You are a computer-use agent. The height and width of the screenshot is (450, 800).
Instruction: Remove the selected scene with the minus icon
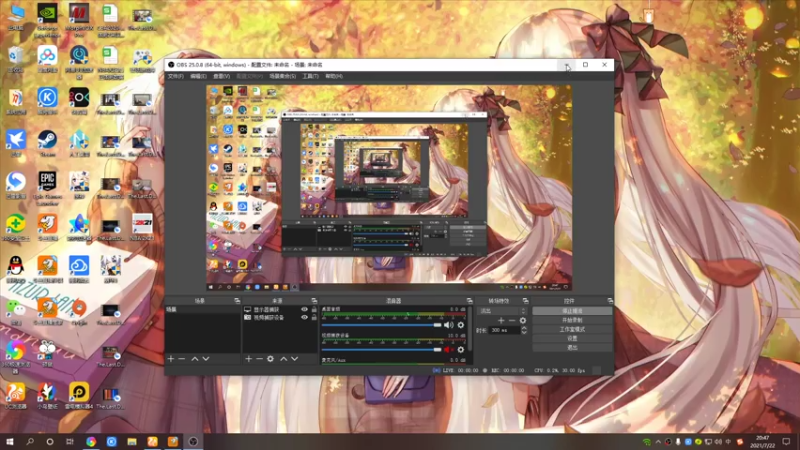point(182,359)
